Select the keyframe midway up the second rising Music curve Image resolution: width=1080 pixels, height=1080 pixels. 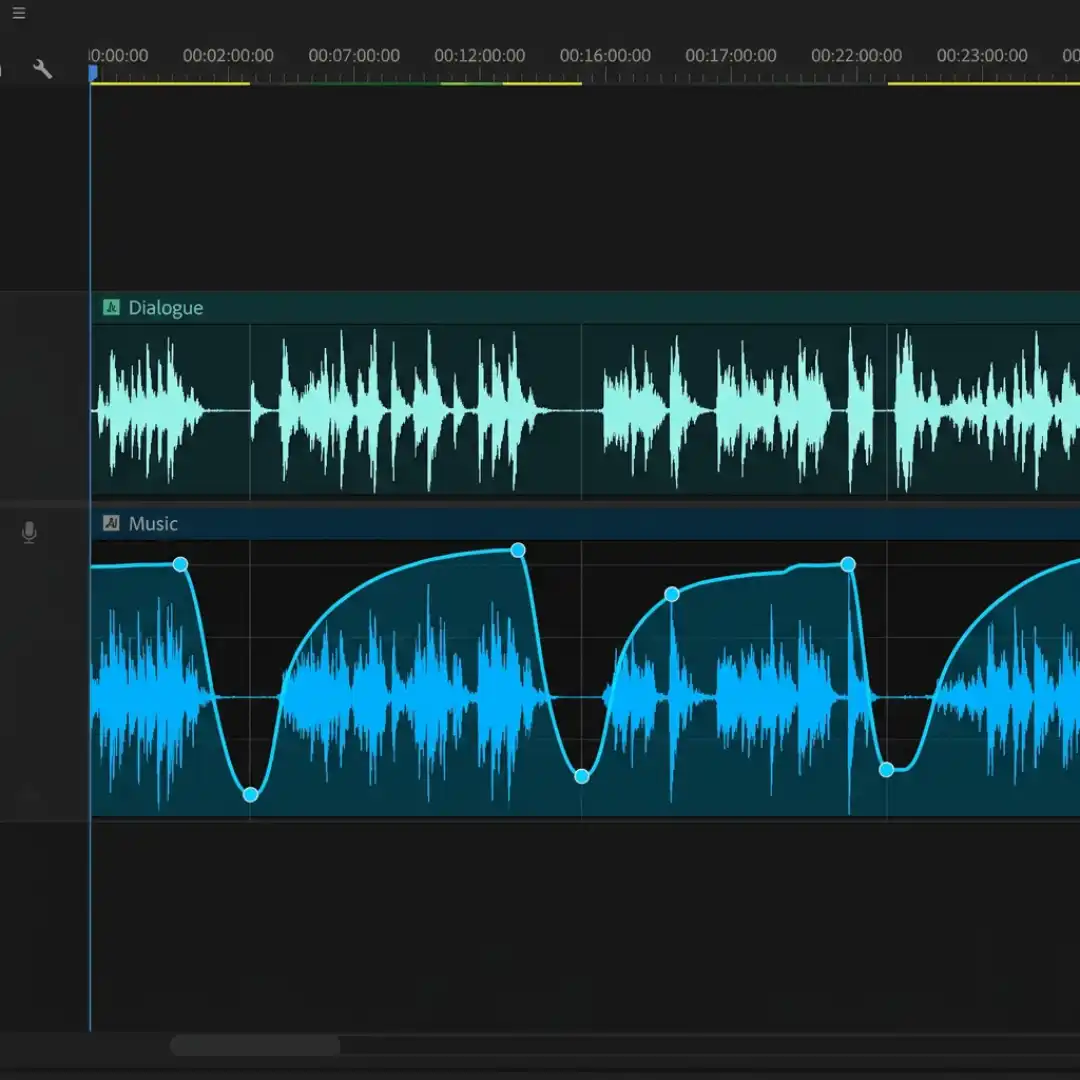pyautogui.click(x=672, y=594)
